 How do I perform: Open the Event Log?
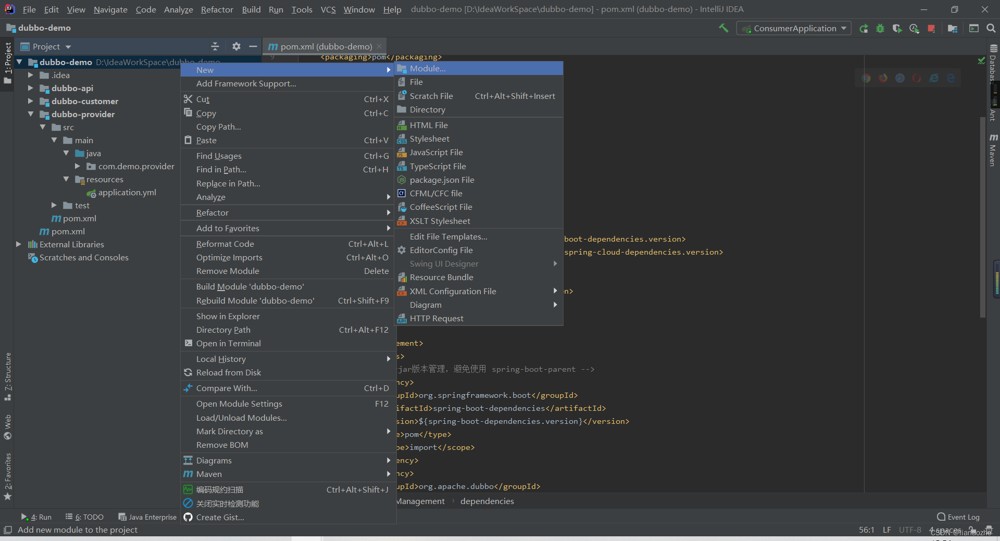click(x=958, y=517)
